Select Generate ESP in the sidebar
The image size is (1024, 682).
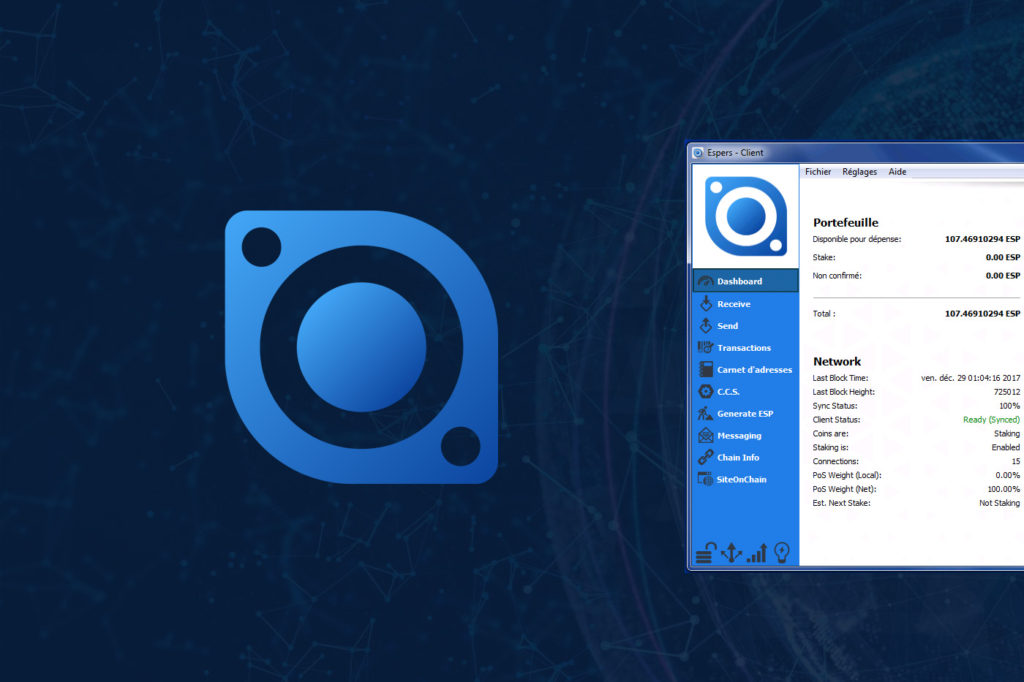[x=745, y=414]
